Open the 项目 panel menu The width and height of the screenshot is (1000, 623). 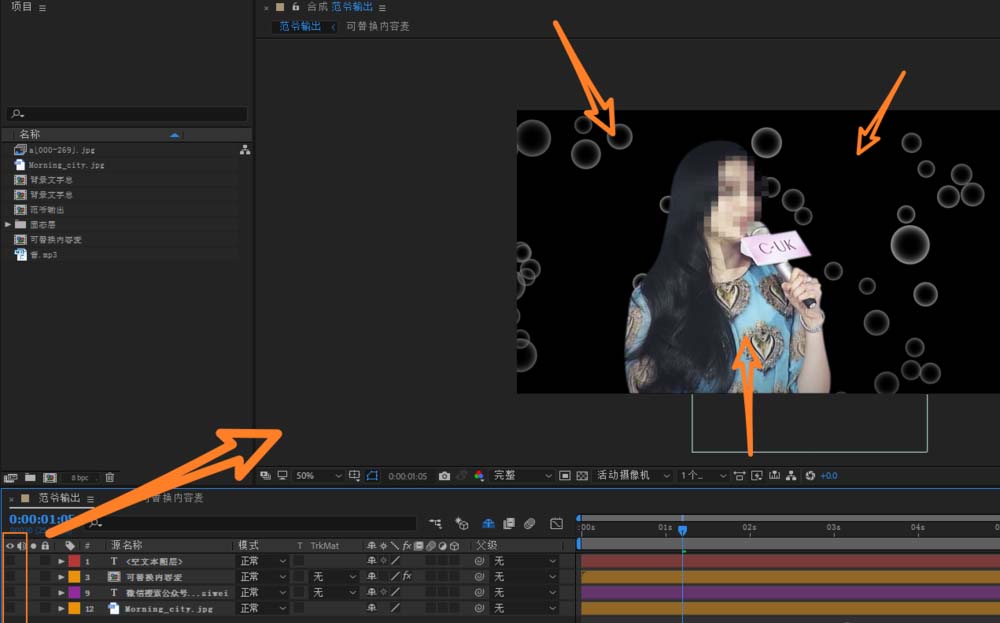(x=42, y=8)
